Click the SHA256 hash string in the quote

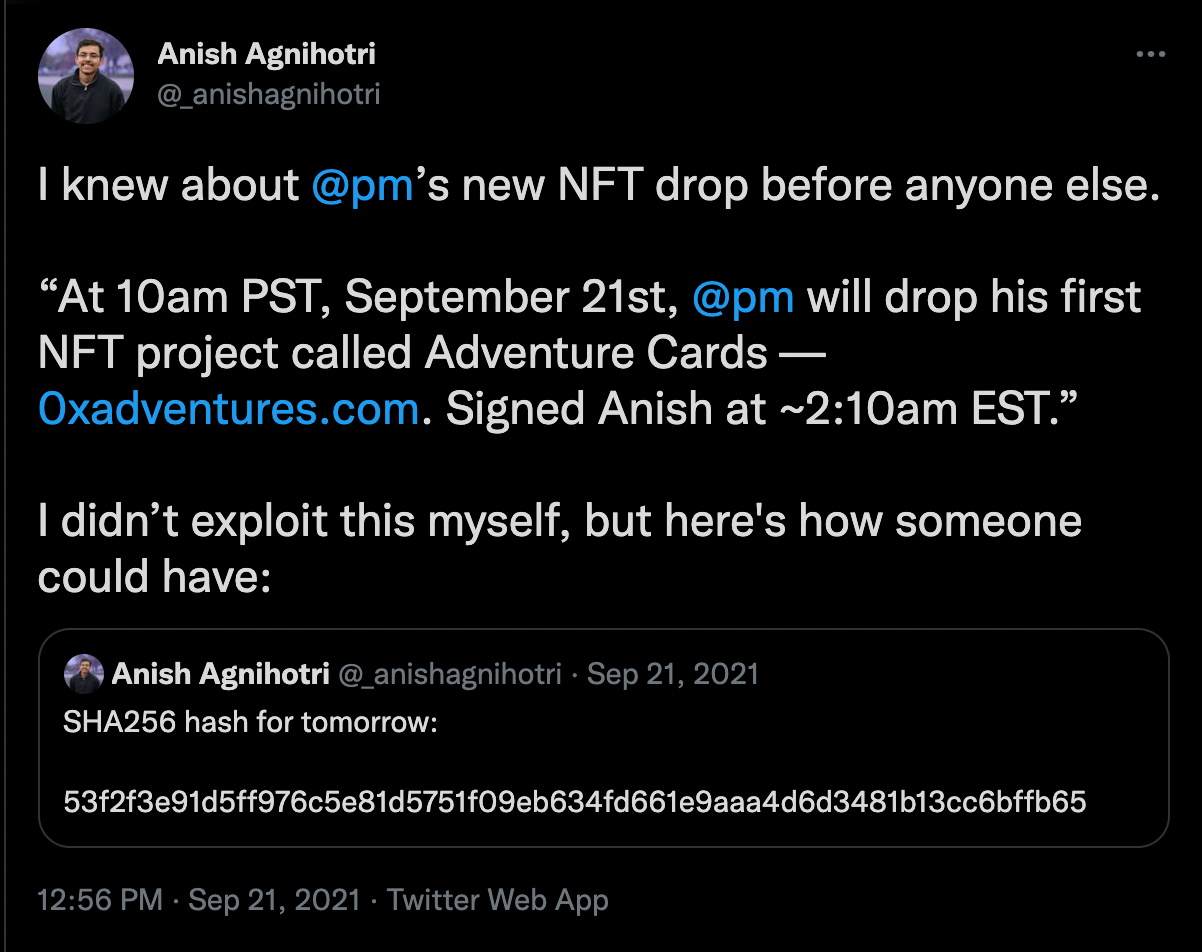(574, 801)
